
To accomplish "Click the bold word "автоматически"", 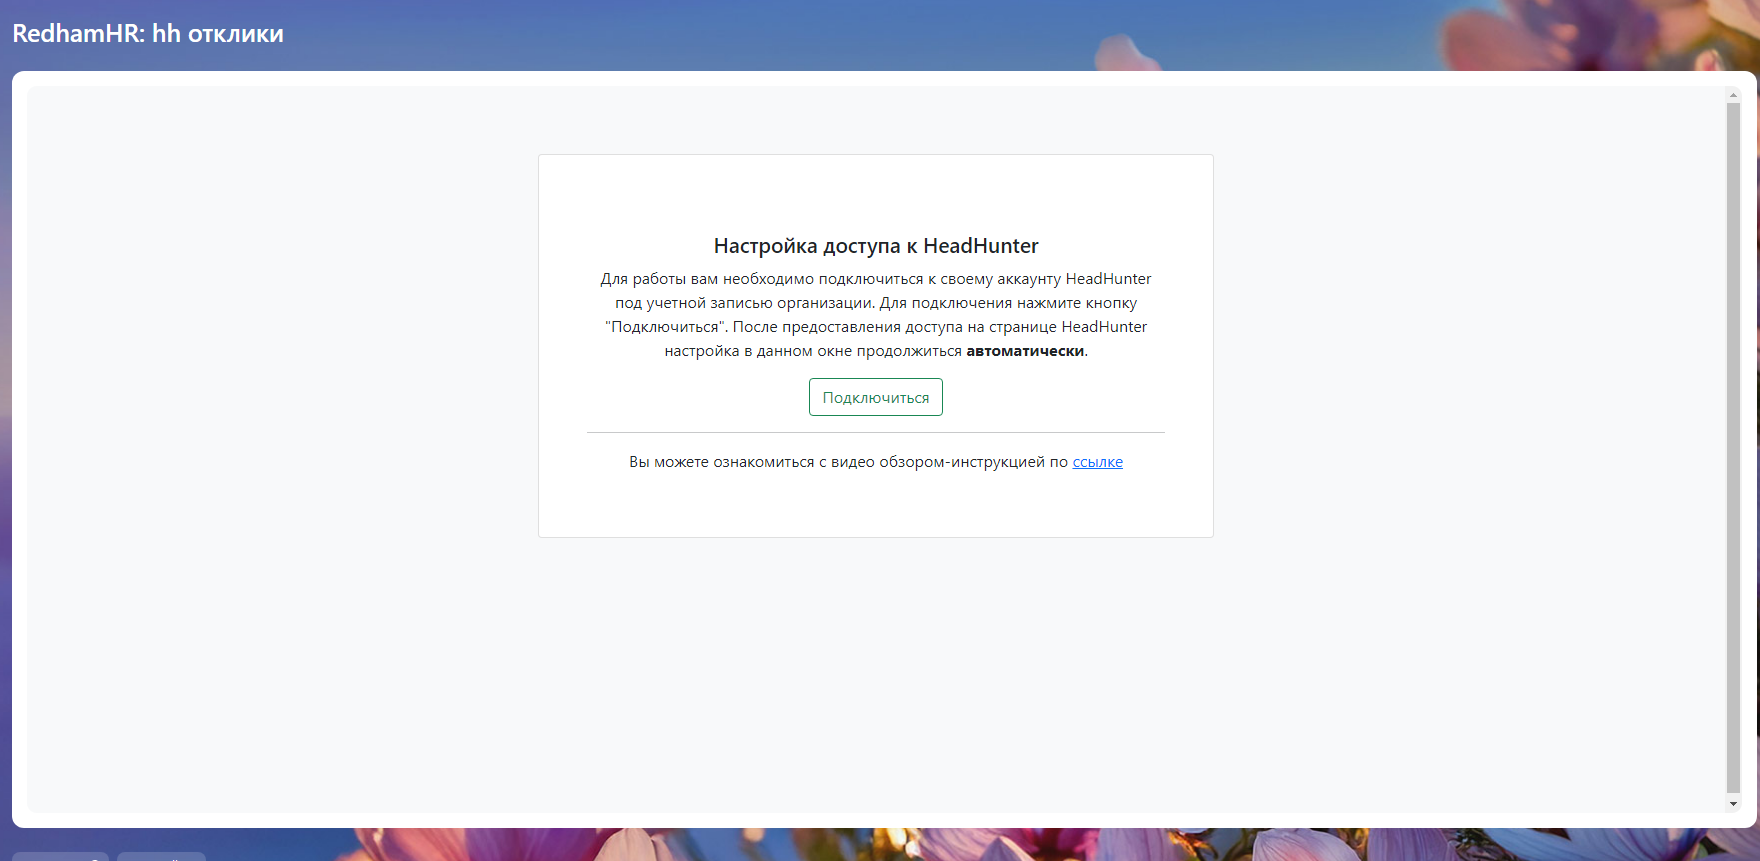I will click(1025, 351).
